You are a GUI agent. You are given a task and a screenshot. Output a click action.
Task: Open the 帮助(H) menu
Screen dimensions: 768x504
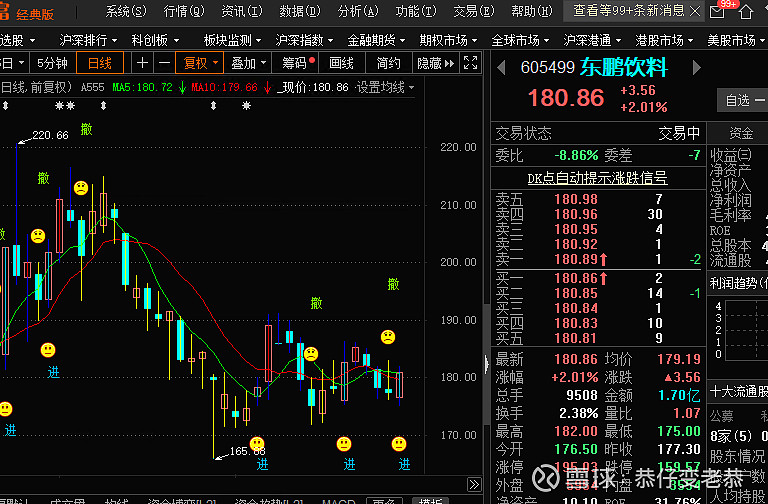(x=531, y=11)
